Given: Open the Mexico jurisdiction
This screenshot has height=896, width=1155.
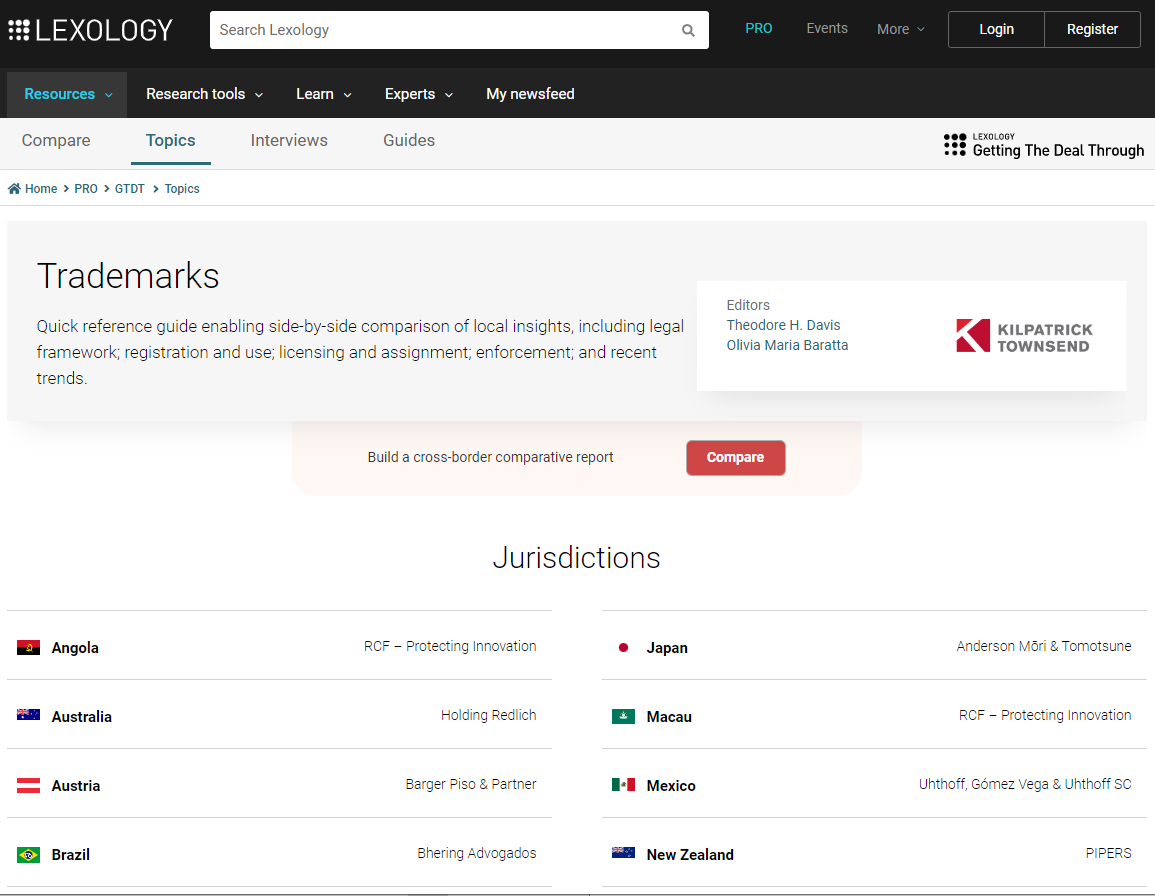Looking at the screenshot, I should click(671, 785).
